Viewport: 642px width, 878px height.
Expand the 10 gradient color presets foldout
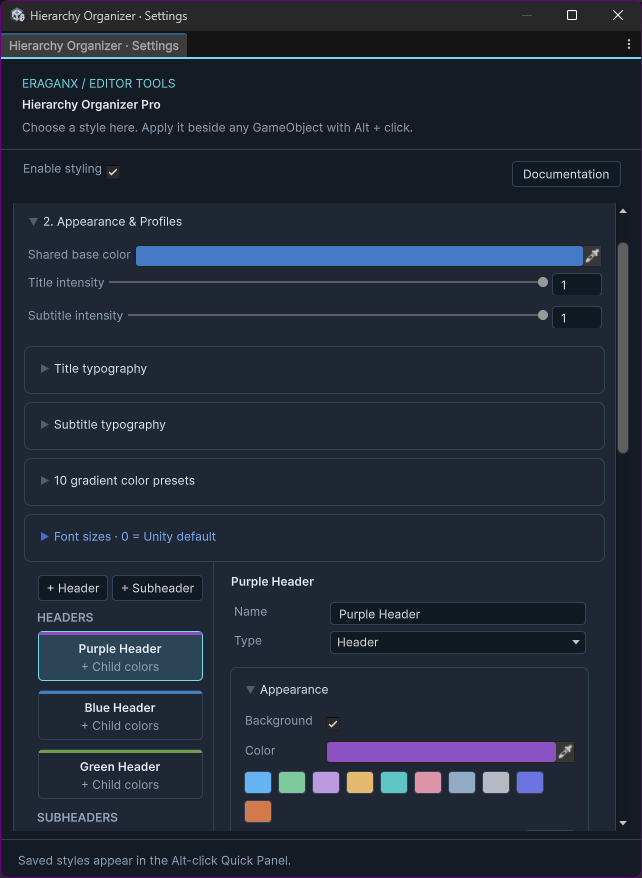click(x=44, y=480)
